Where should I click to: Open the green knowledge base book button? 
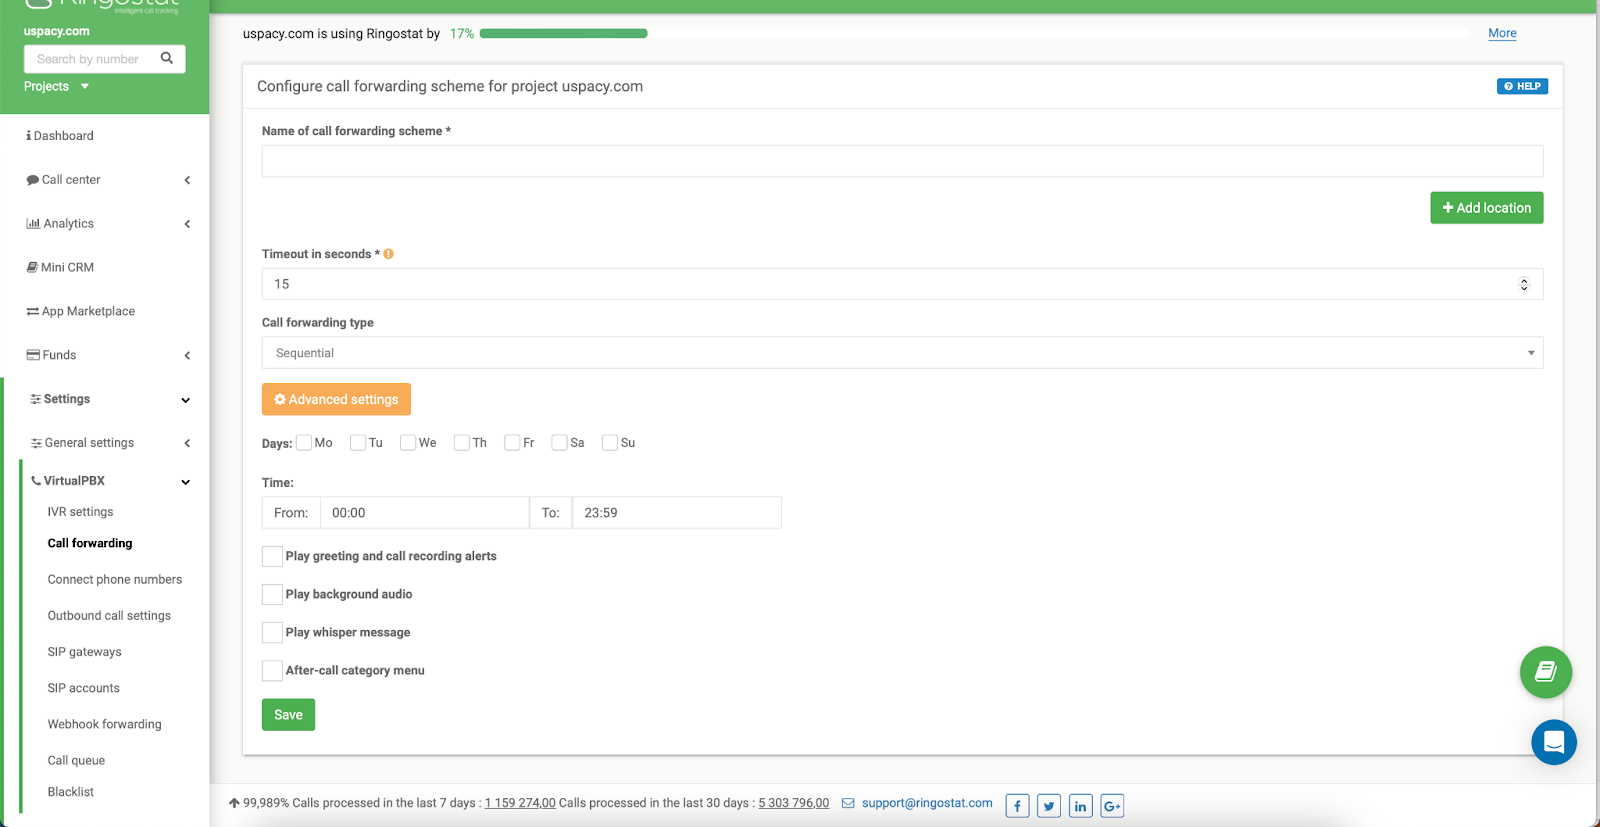[1546, 672]
